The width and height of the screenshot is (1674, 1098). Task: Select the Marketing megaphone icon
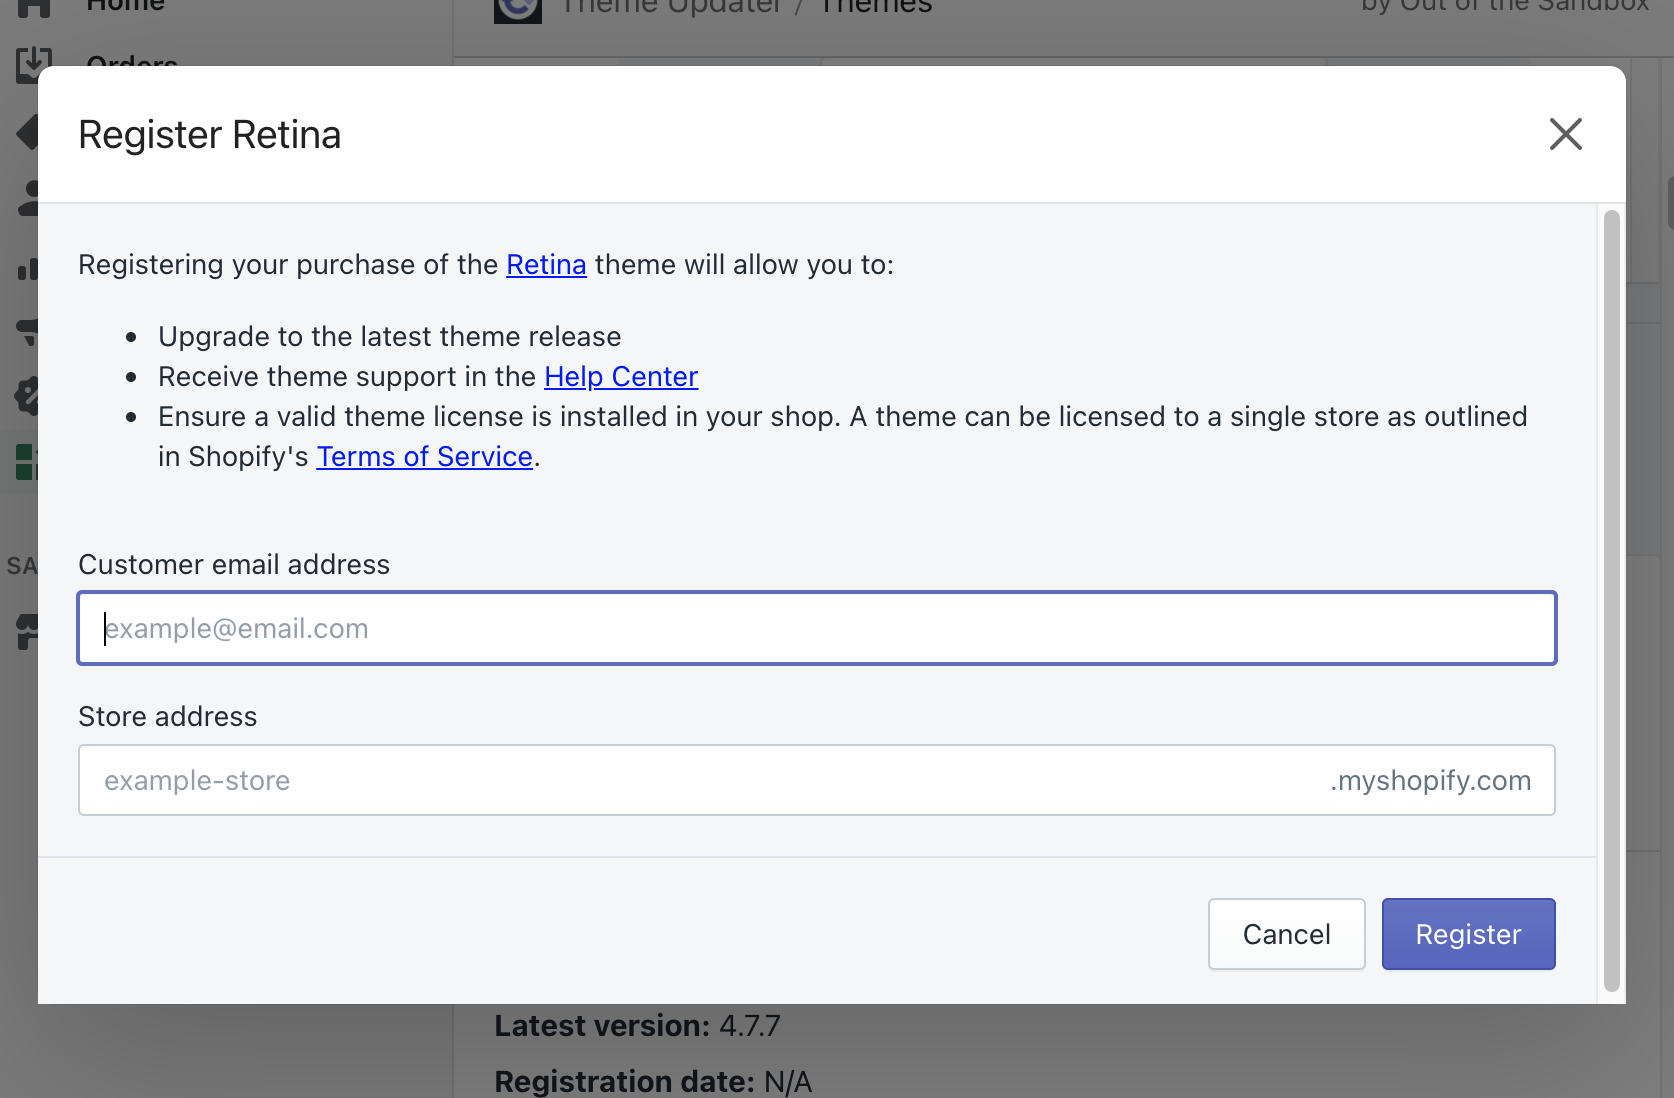click(28, 332)
